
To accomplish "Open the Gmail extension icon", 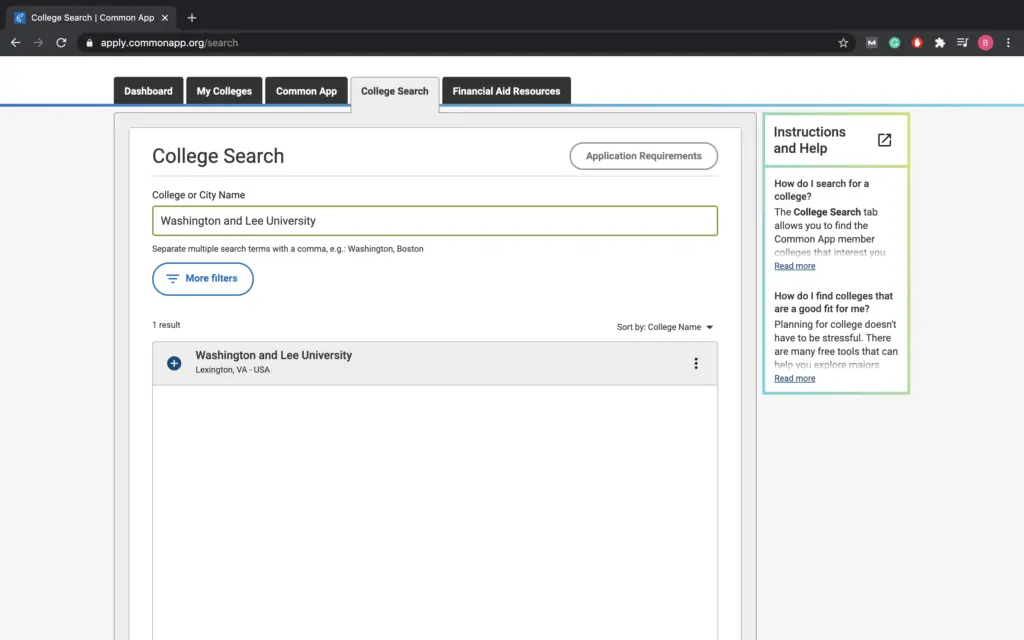I will (871, 42).
